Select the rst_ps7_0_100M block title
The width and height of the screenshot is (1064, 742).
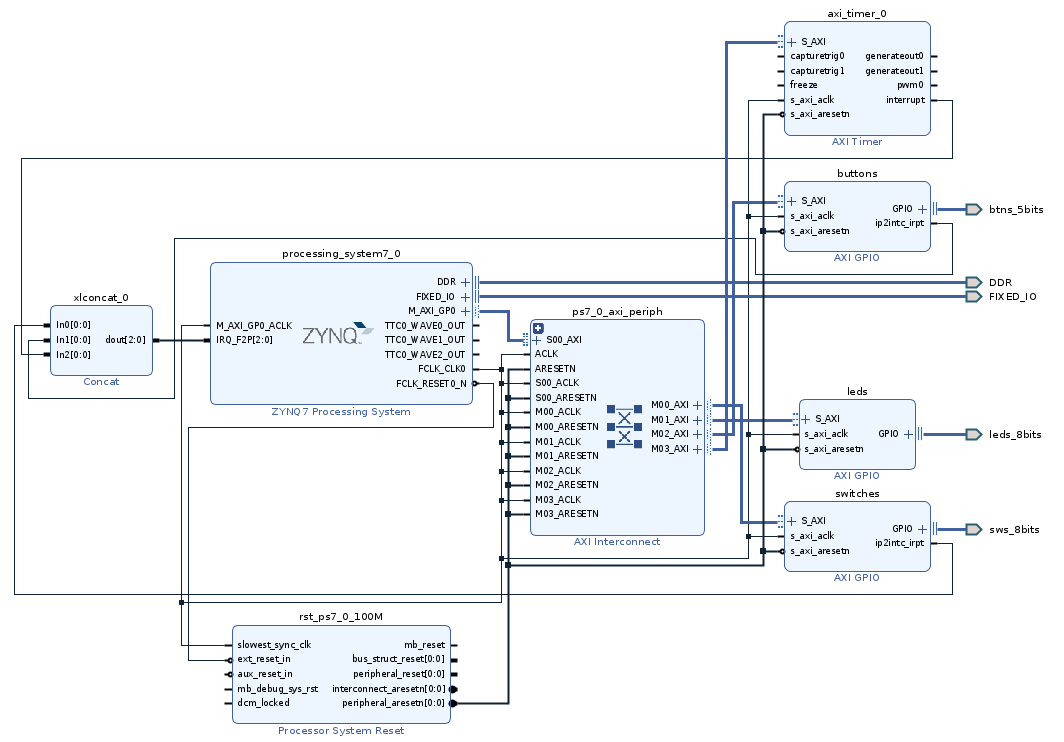click(341, 616)
